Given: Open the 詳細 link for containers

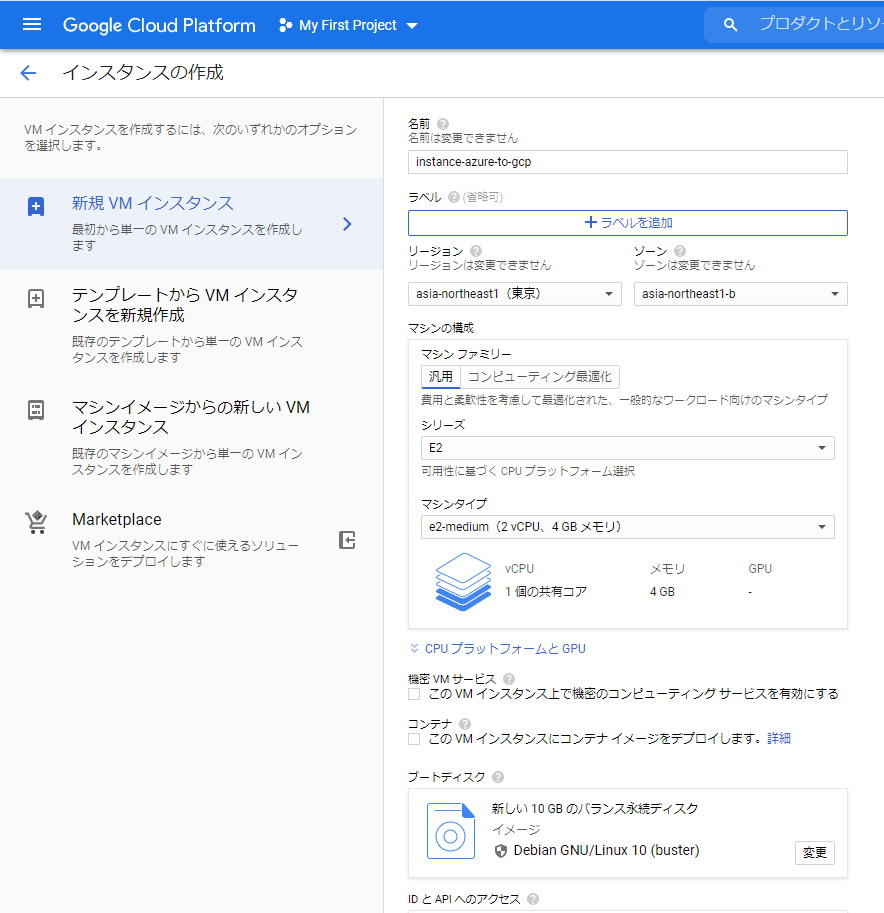Looking at the screenshot, I should click(x=779, y=739).
